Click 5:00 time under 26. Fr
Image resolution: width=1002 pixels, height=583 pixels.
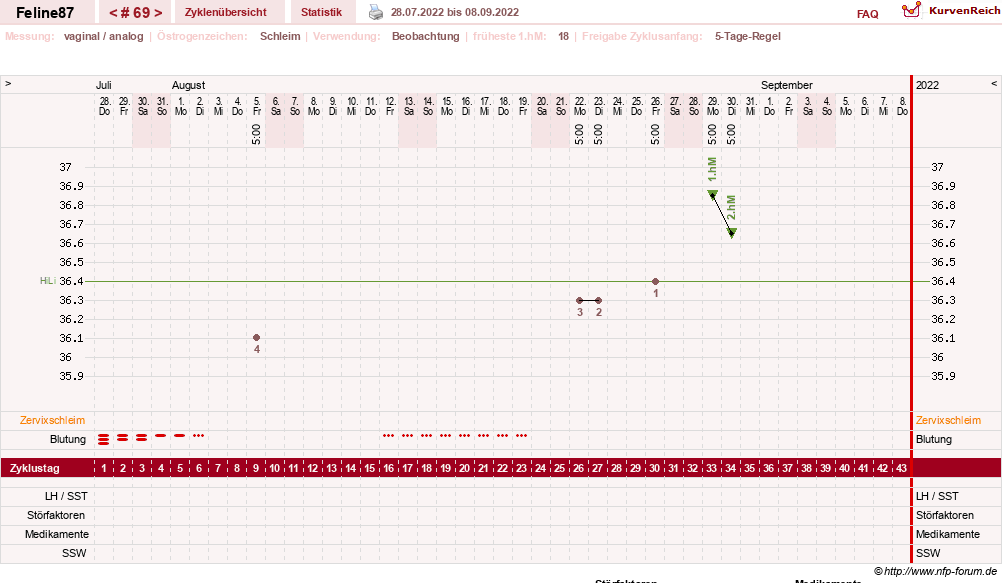pos(655,134)
